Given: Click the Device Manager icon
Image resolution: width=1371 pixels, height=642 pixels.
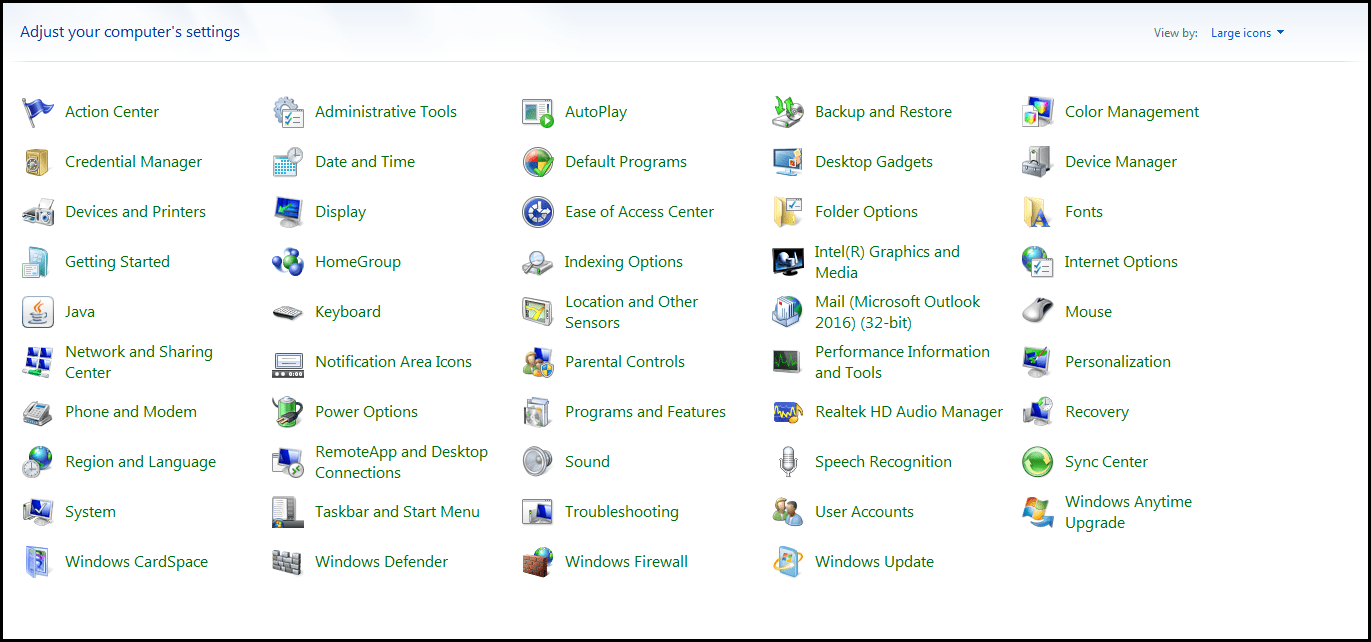Looking at the screenshot, I should click(1038, 162).
